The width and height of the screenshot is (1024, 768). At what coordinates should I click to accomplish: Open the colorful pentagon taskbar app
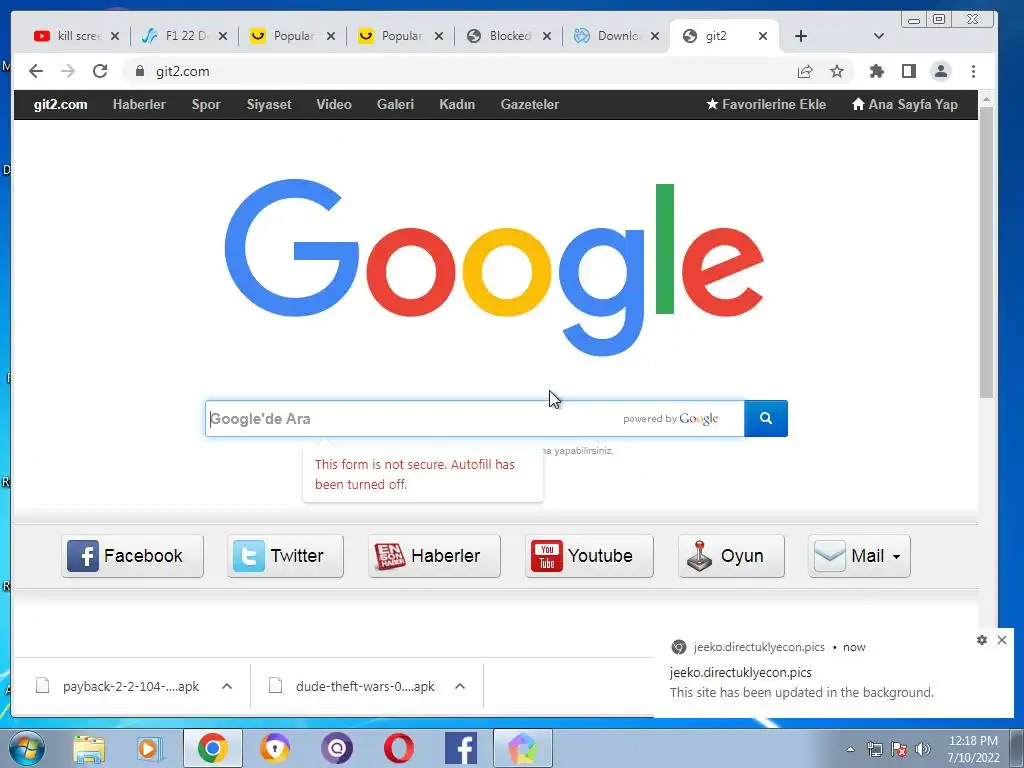[x=522, y=748]
